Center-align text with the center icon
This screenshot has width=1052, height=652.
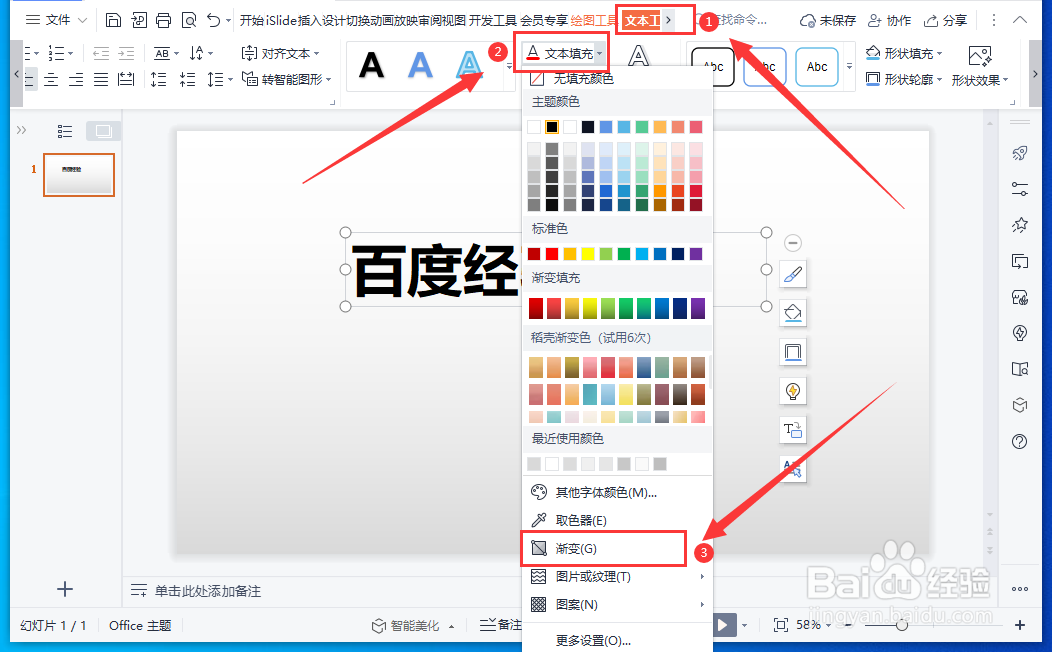pos(51,80)
